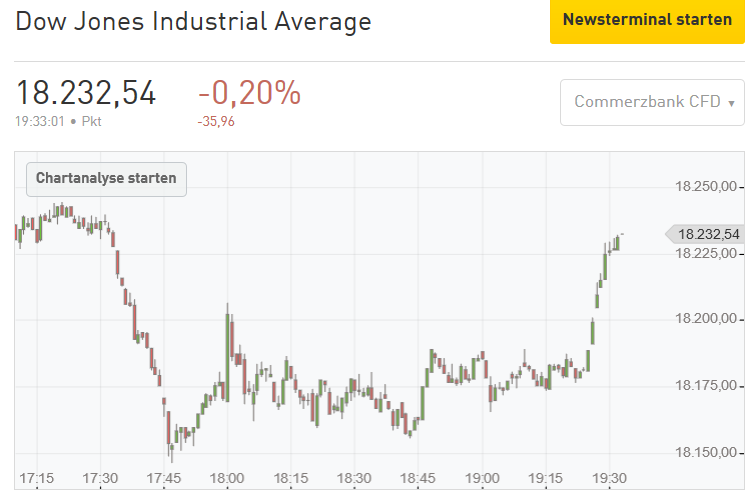The image size is (750, 499).
Task: Click the 18.175,00 price axis label
Action: point(706,385)
